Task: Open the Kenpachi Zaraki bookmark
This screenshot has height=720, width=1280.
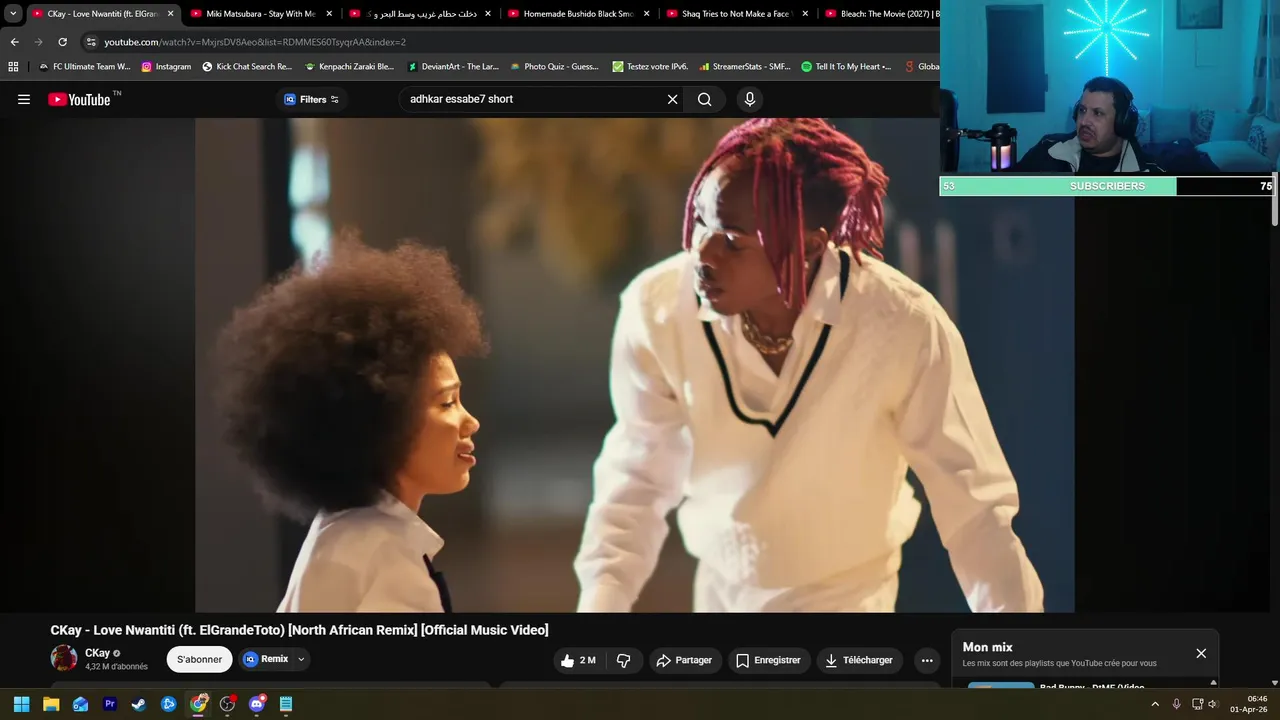Action: 349,67
